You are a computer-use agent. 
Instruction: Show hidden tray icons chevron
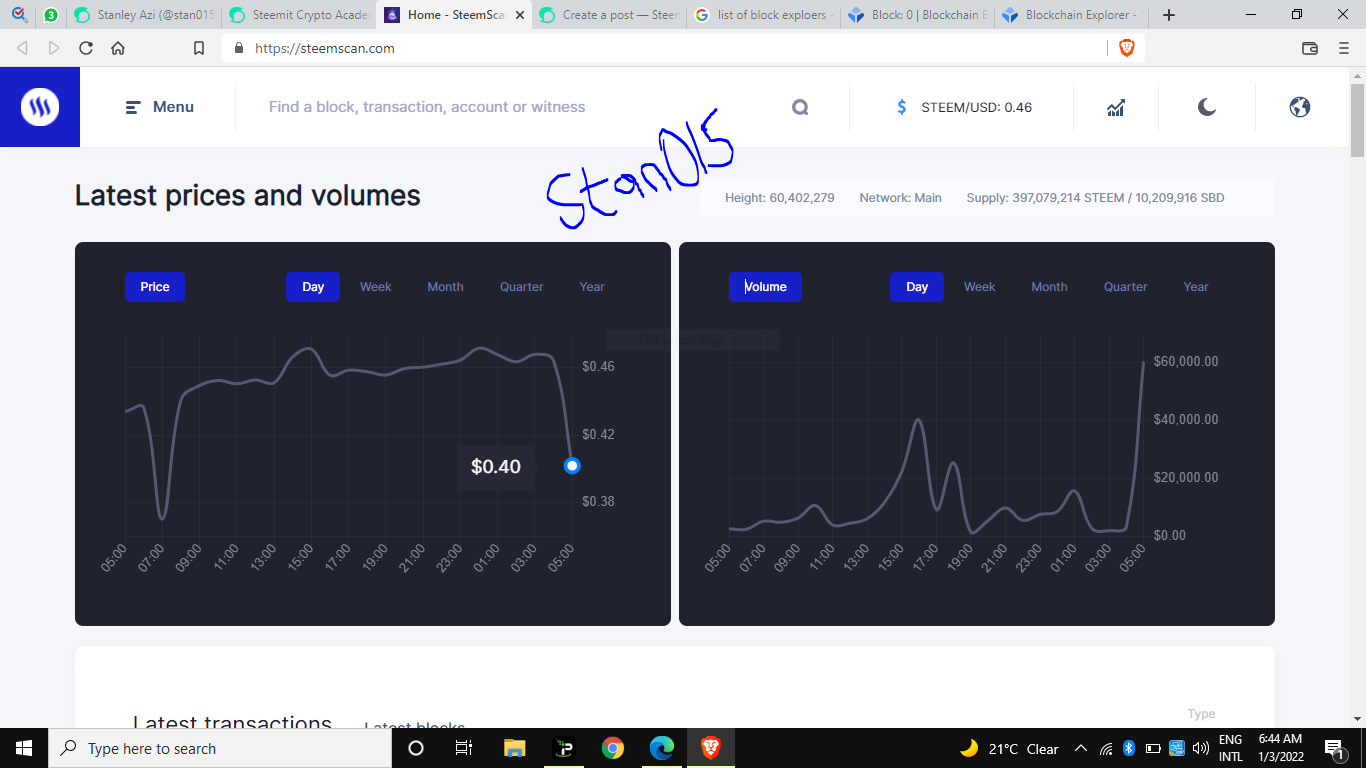point(1081,748)
